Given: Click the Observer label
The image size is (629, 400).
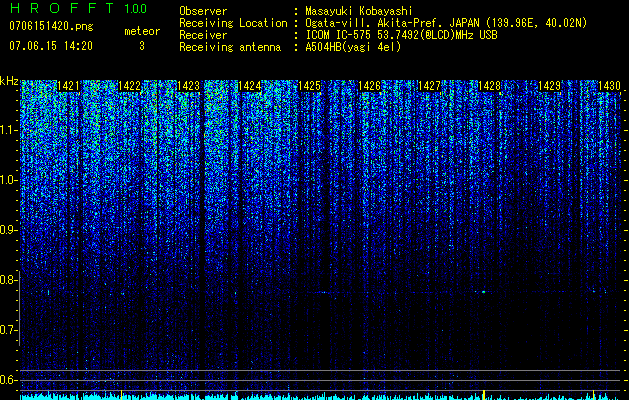Looking at the screenshot, I should click(203, 11).
